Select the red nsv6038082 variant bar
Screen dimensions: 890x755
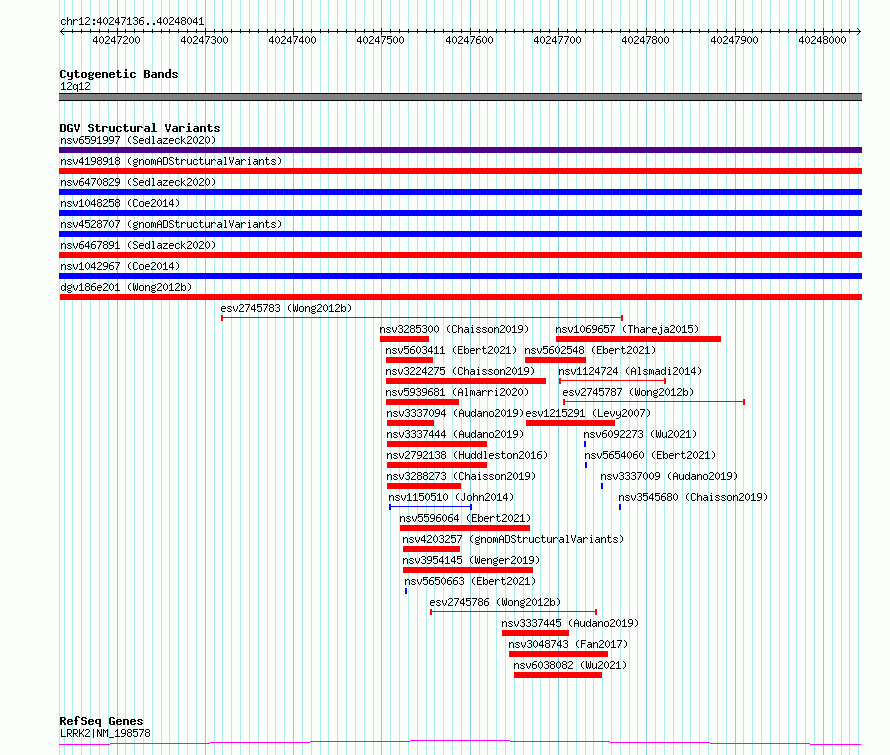(558, 676)
